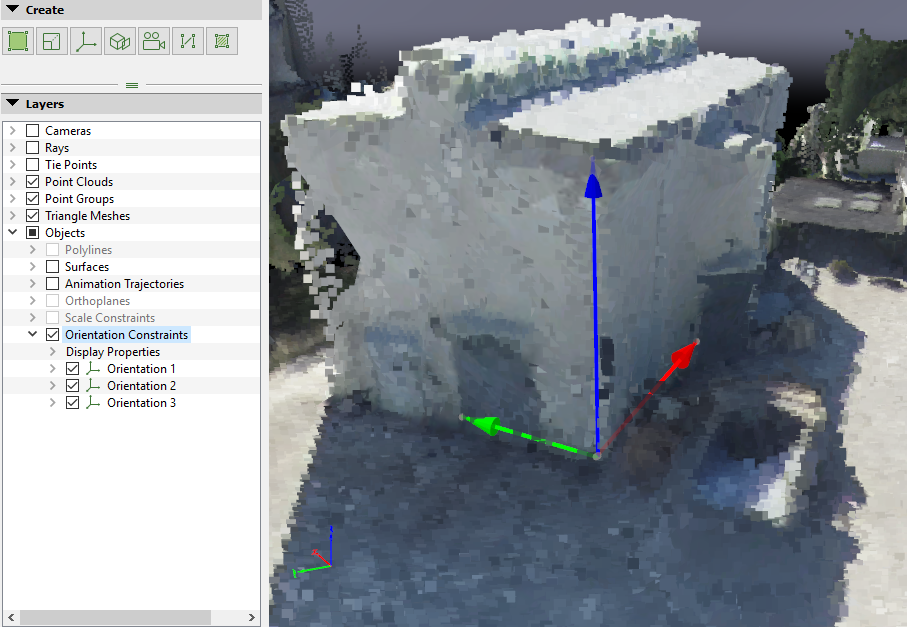Click the New Orientation Constraint axes icon
Screen dimensions: 907x627
[x=86, y=41]
